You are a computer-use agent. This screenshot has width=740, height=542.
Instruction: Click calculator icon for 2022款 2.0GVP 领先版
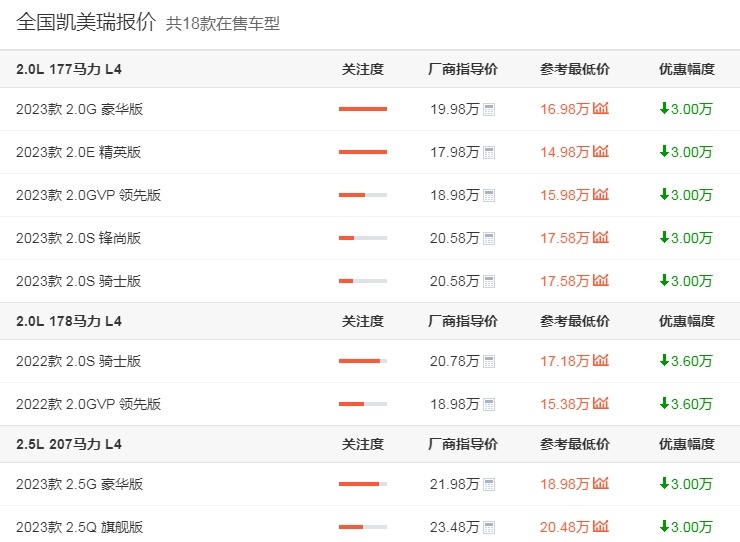tap(489, 405)
